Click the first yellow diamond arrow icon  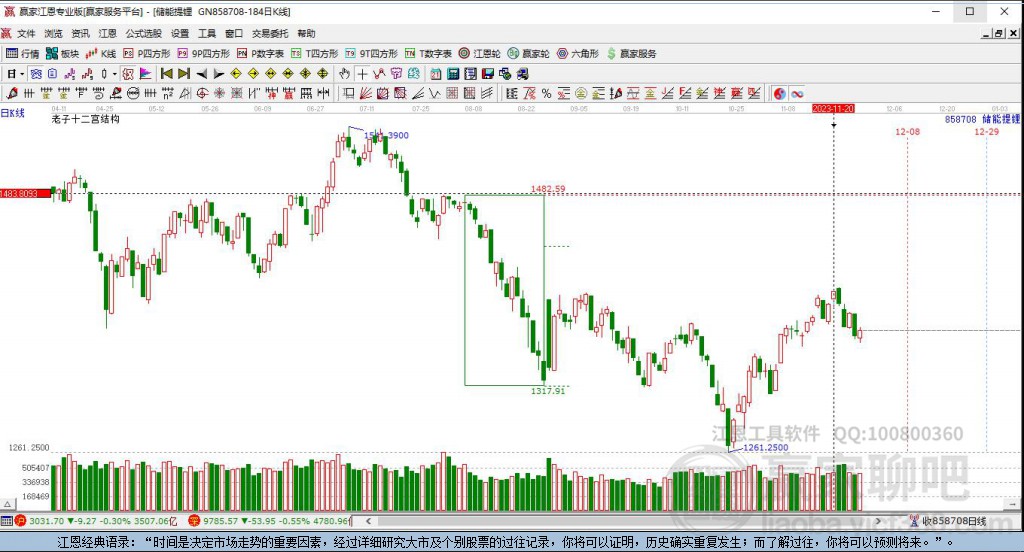[x=236, y=74]
